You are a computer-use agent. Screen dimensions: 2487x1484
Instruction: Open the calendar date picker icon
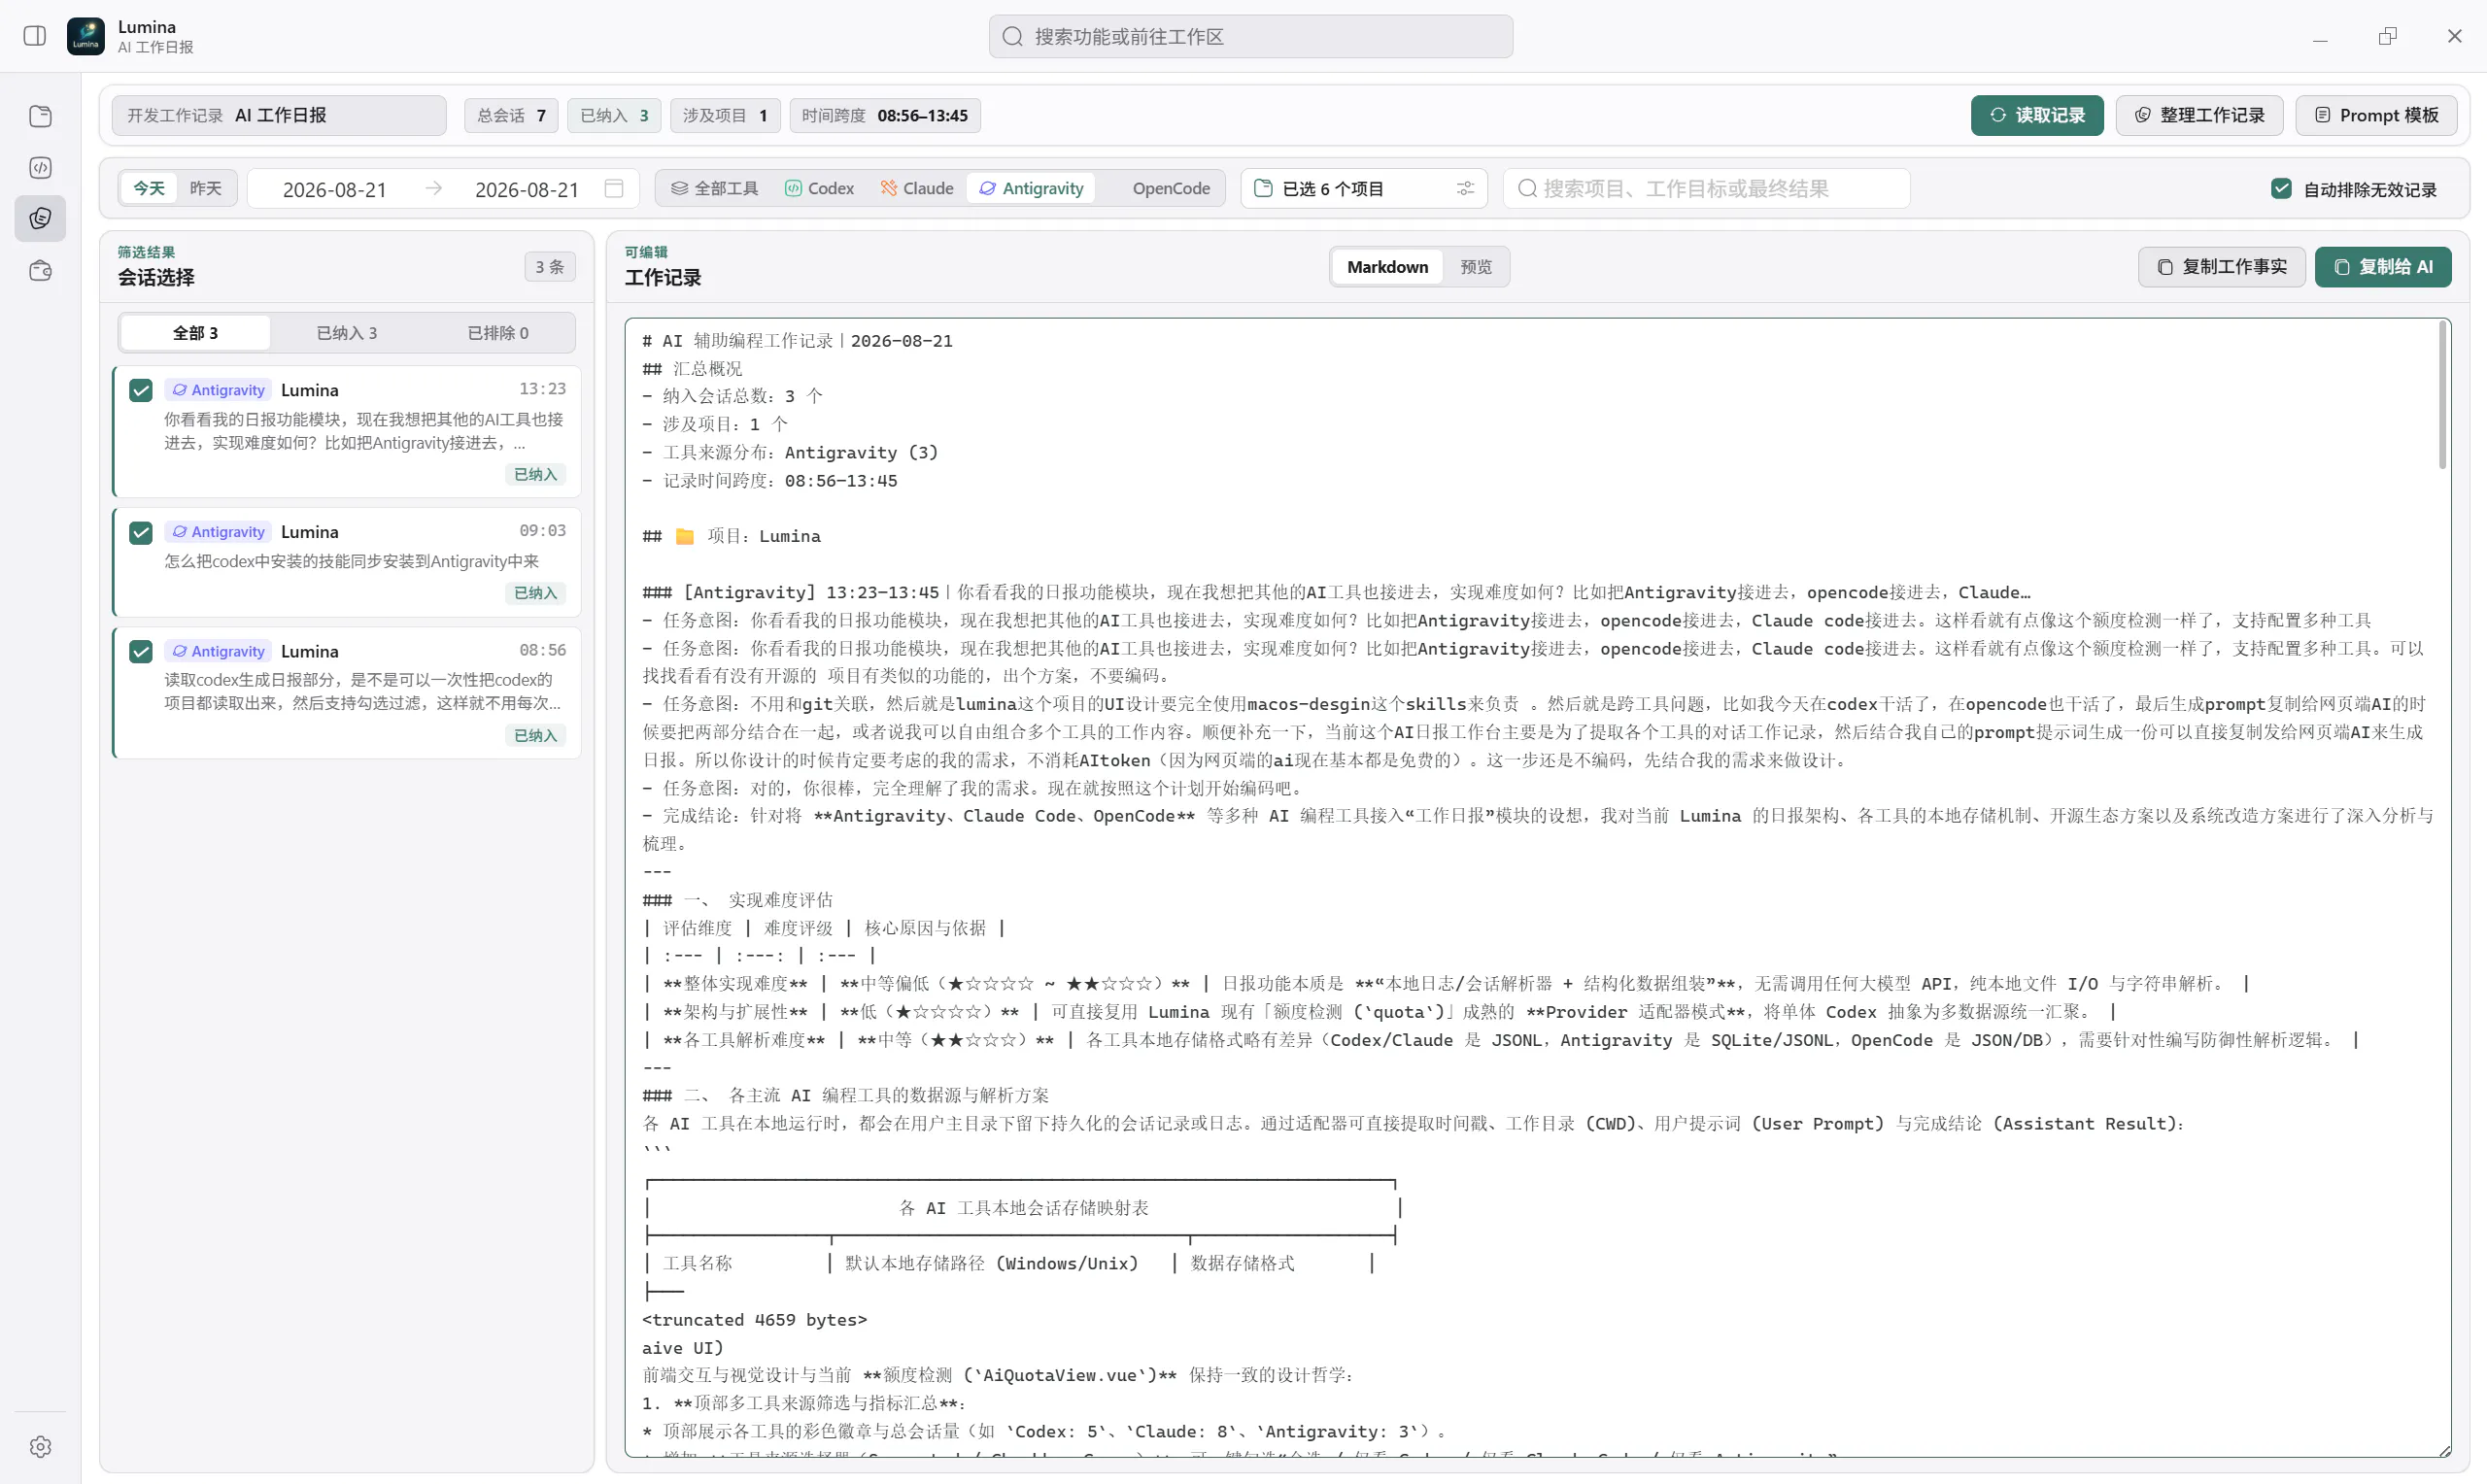click(614, 188)
